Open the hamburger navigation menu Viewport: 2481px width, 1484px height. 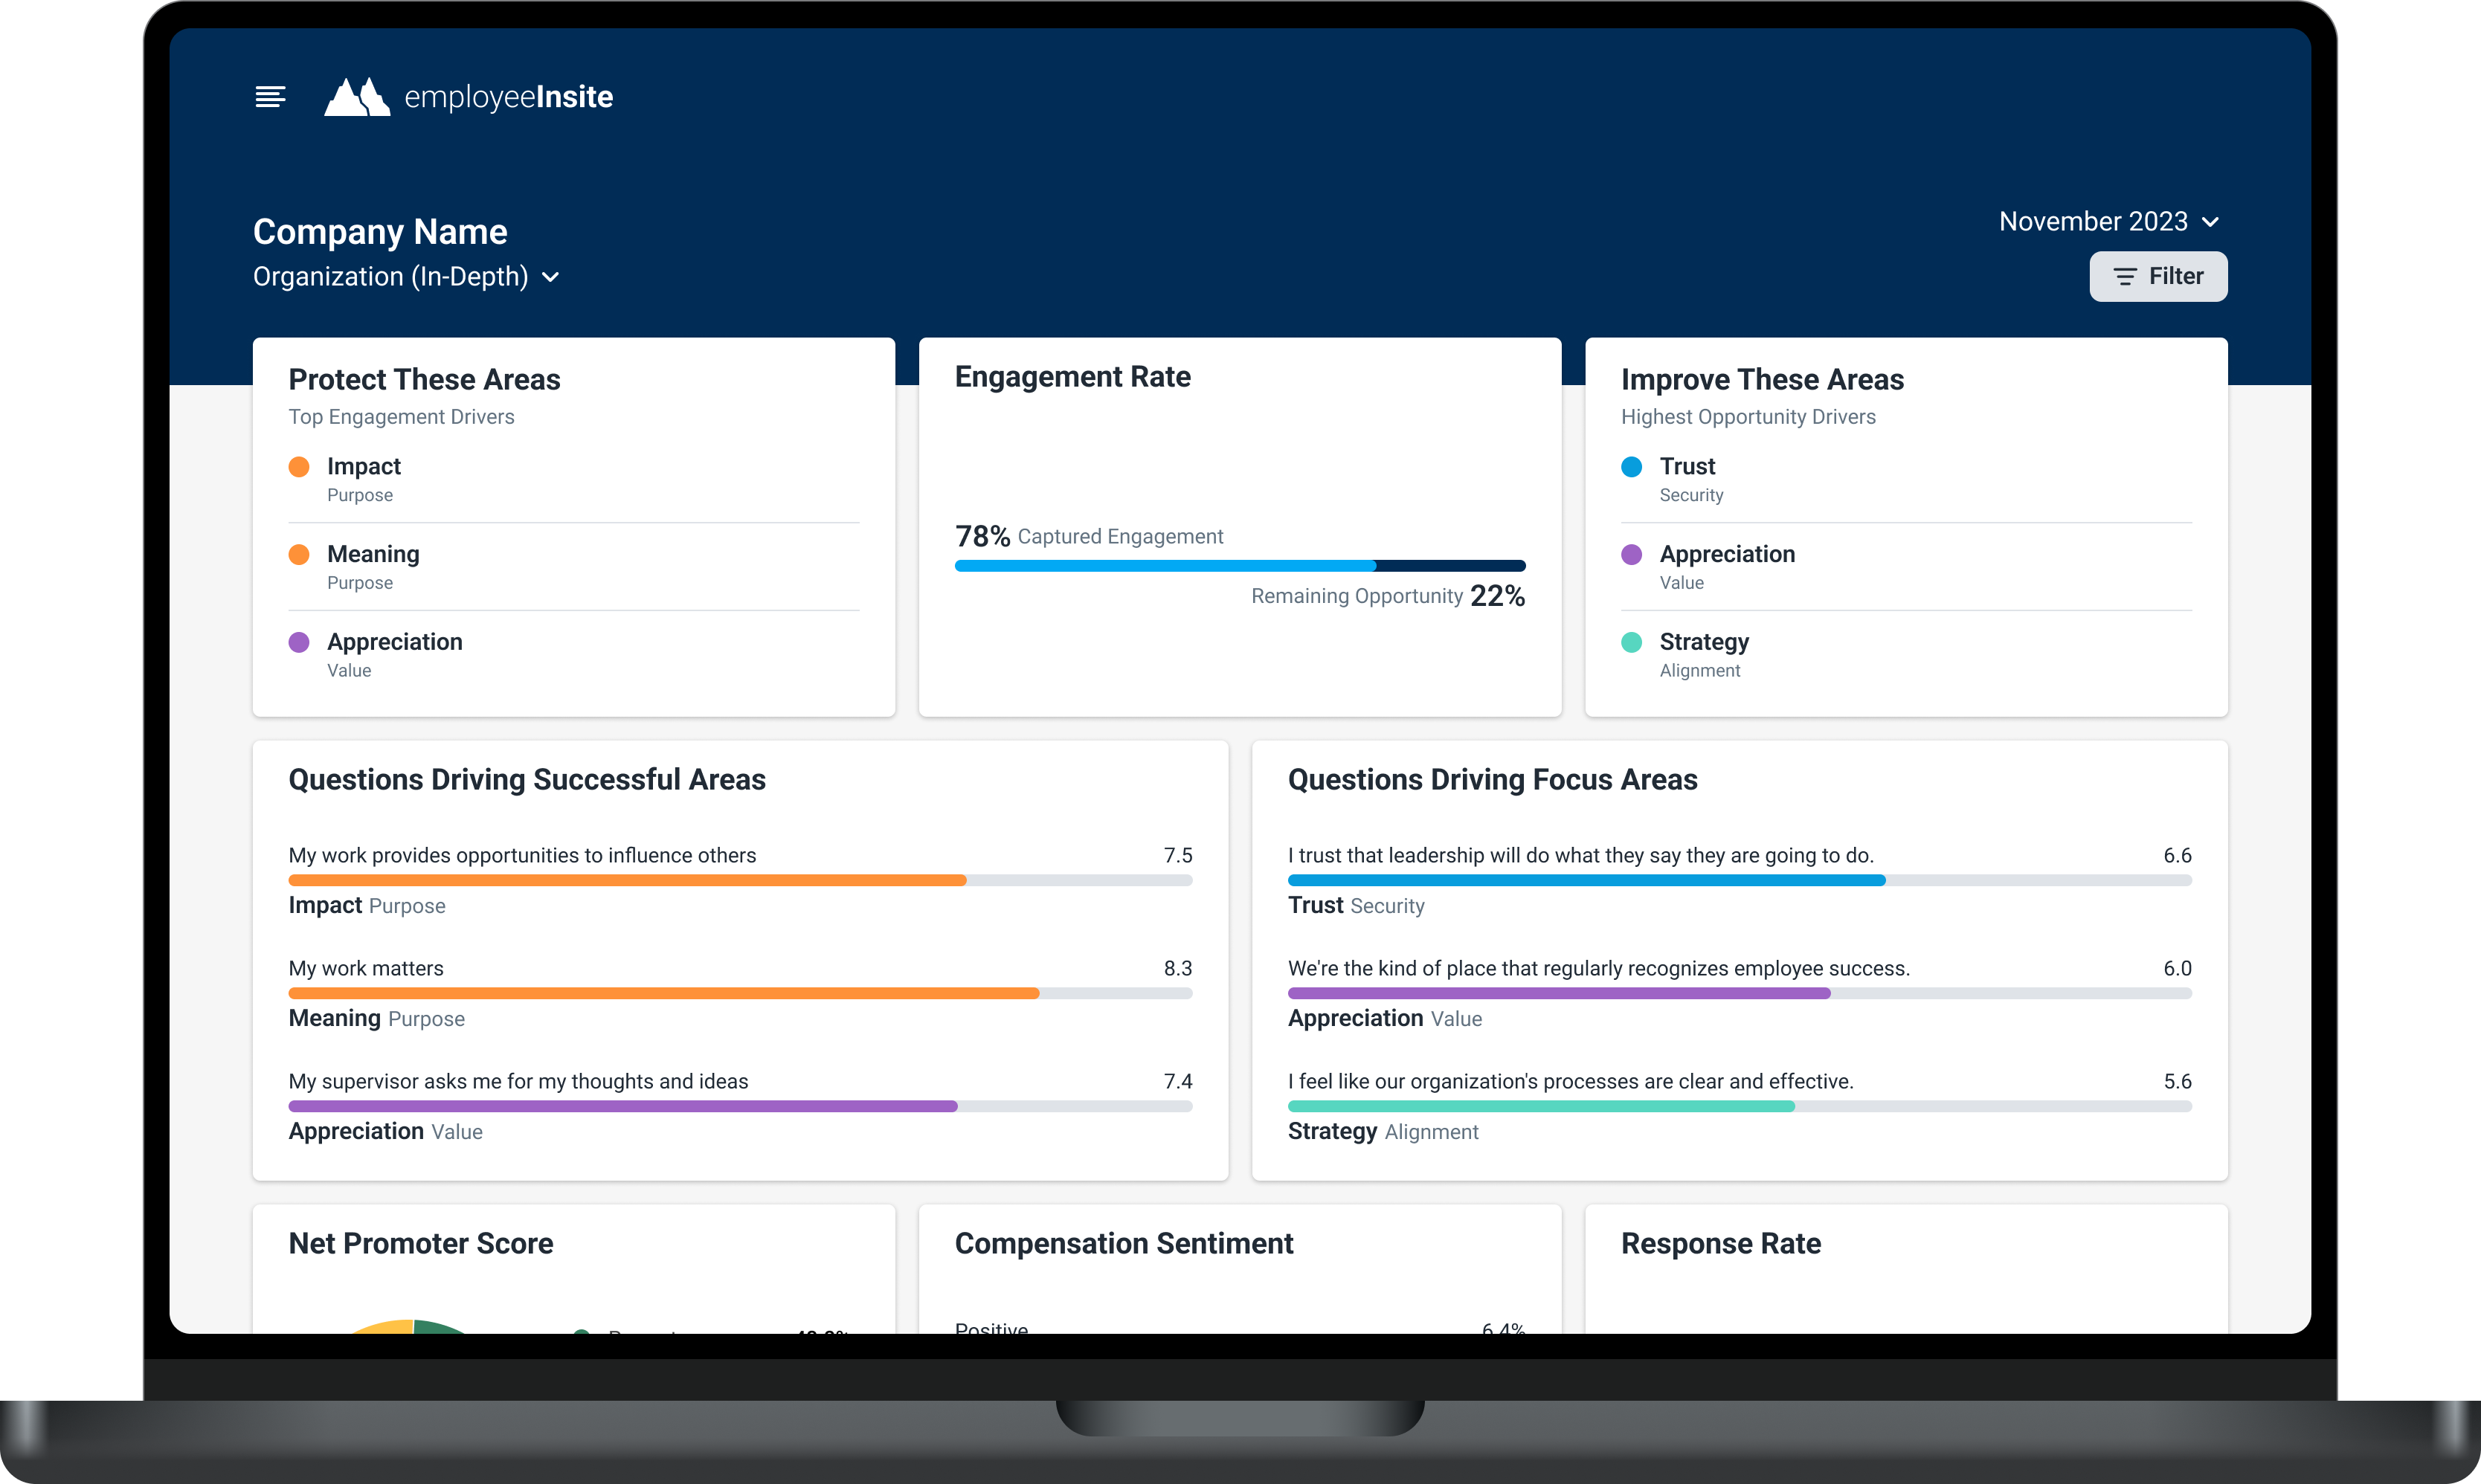[x=270, y=96]
